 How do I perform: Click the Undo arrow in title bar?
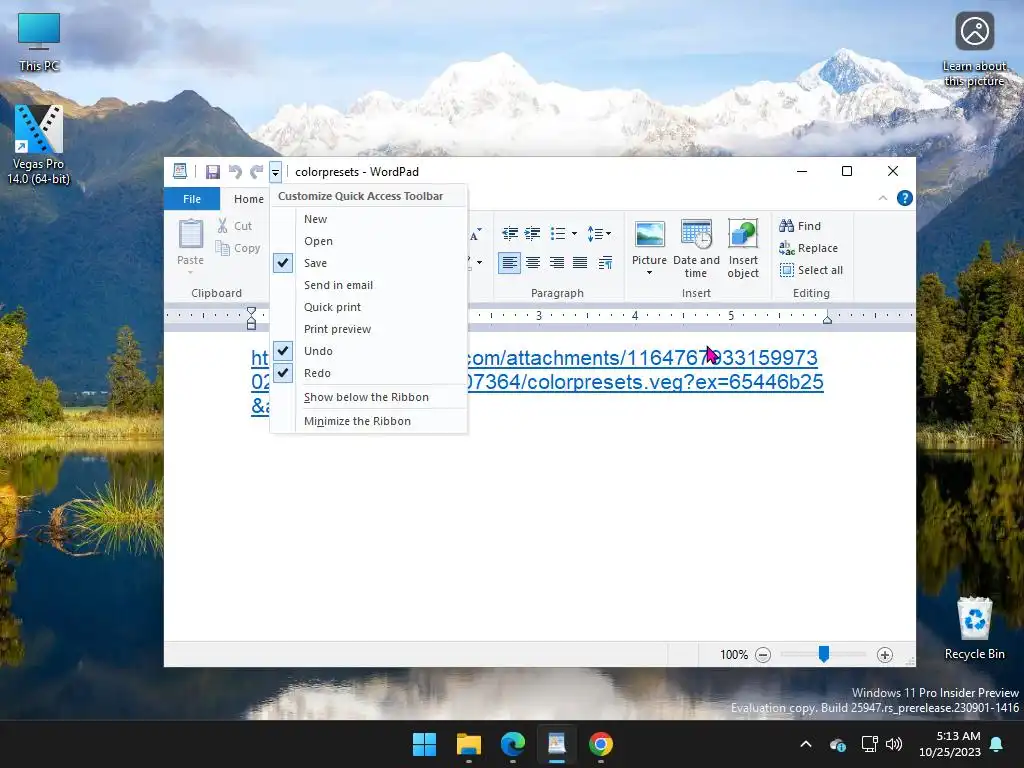235,172
